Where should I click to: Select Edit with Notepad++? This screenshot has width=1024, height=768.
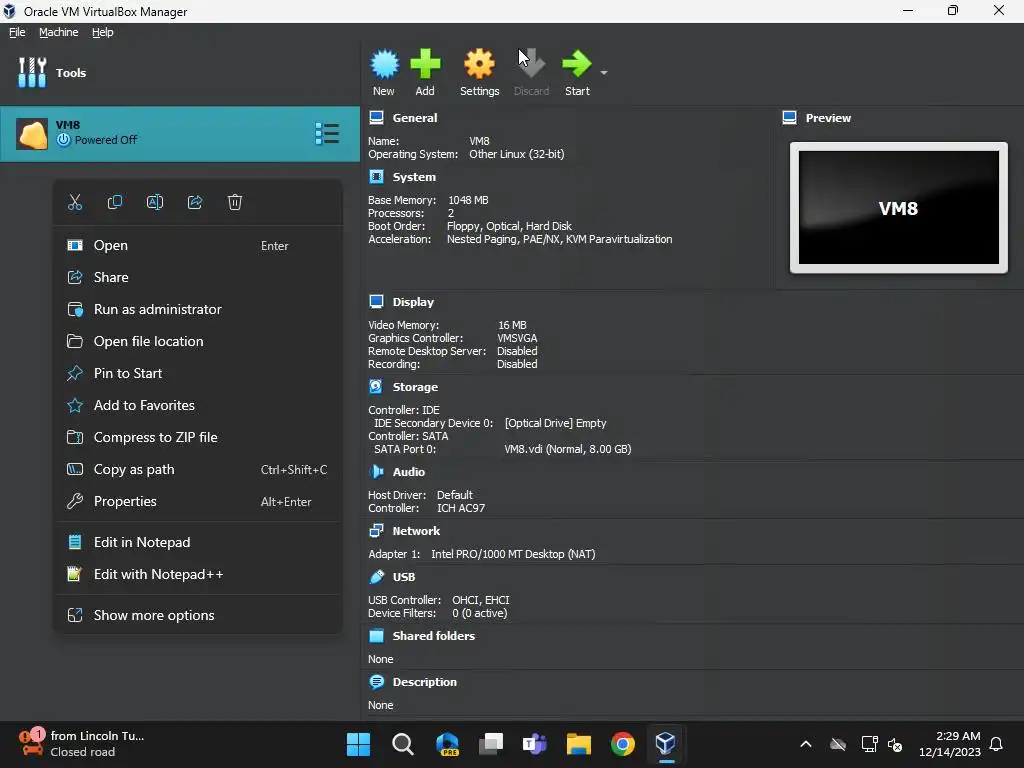(x=197, y=575)
